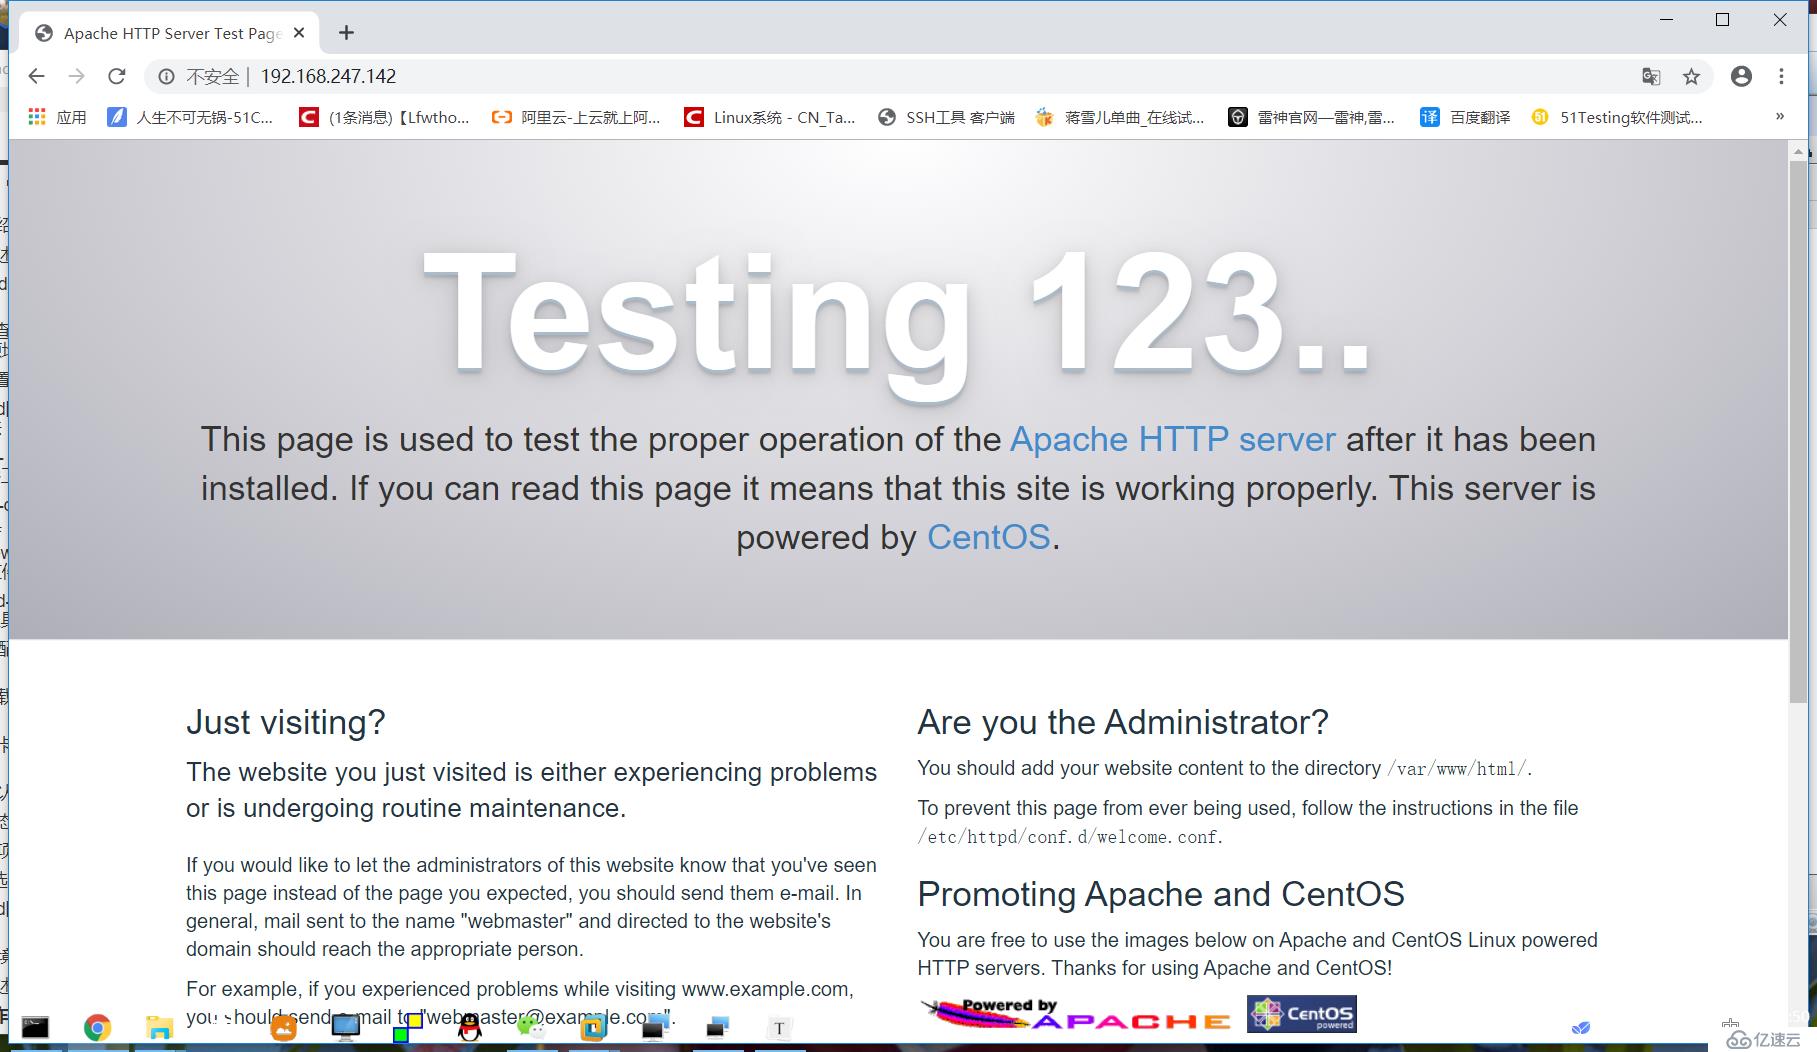1817x1052 pixels.
Task: Open QQ penguin from the taskbar
Action: (470, 1027)
